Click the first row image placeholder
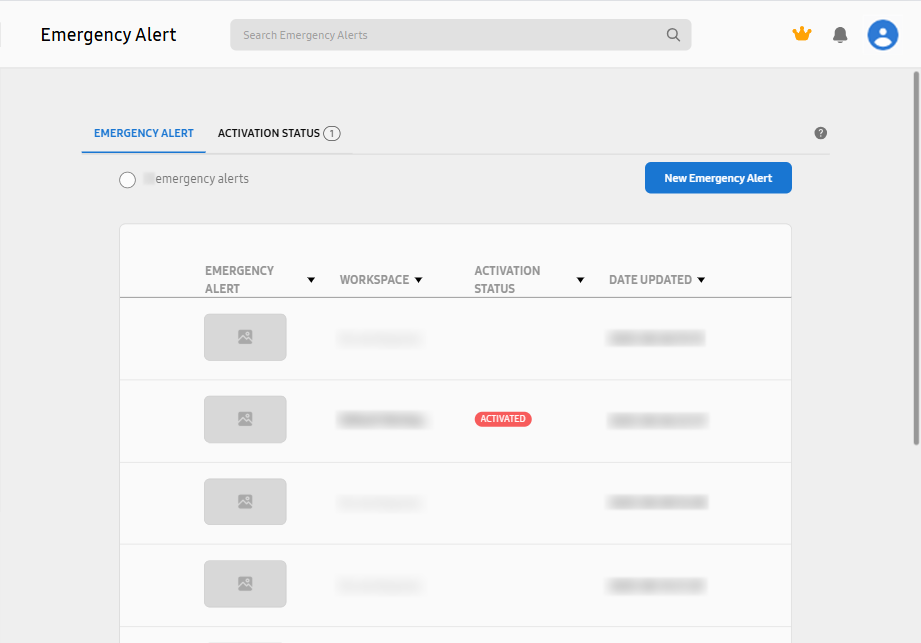Image resolution: width=921 pixels, height=643 pixels. point(245,337)
